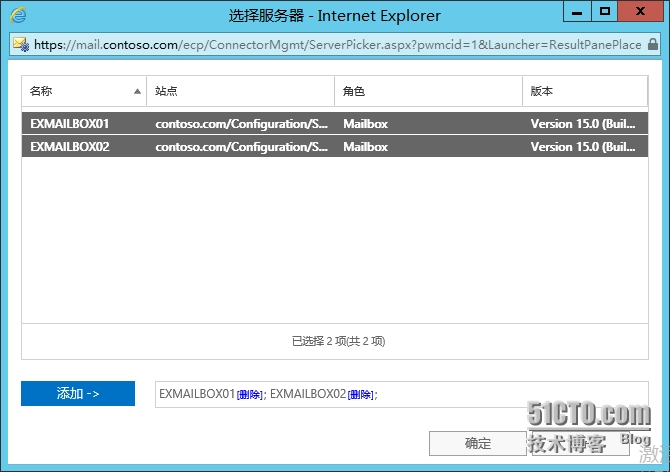Viewport: 670px width, 472px height.
Task: Click the Mailbox role cell of EXMAILBOX01
Action: [366, 124]
